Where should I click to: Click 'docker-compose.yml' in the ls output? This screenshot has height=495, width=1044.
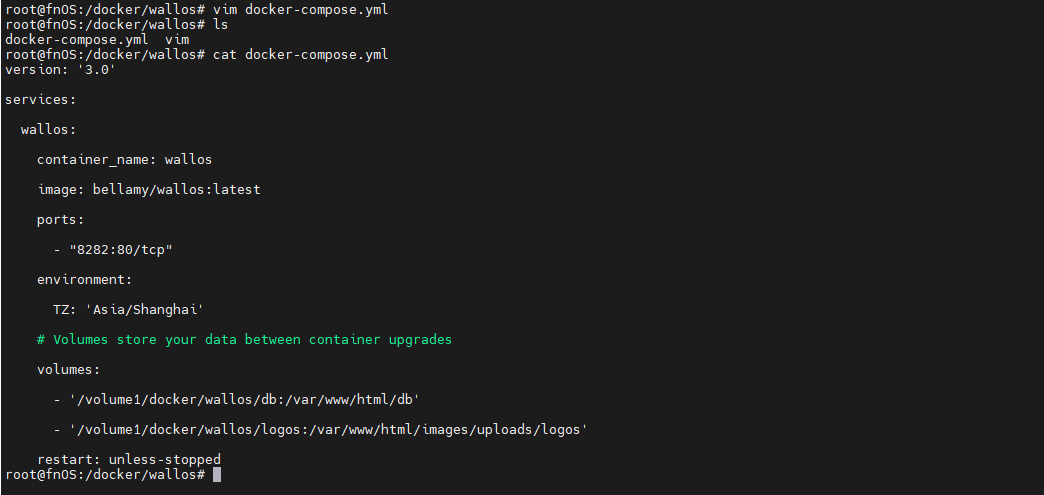pos(76,40)
